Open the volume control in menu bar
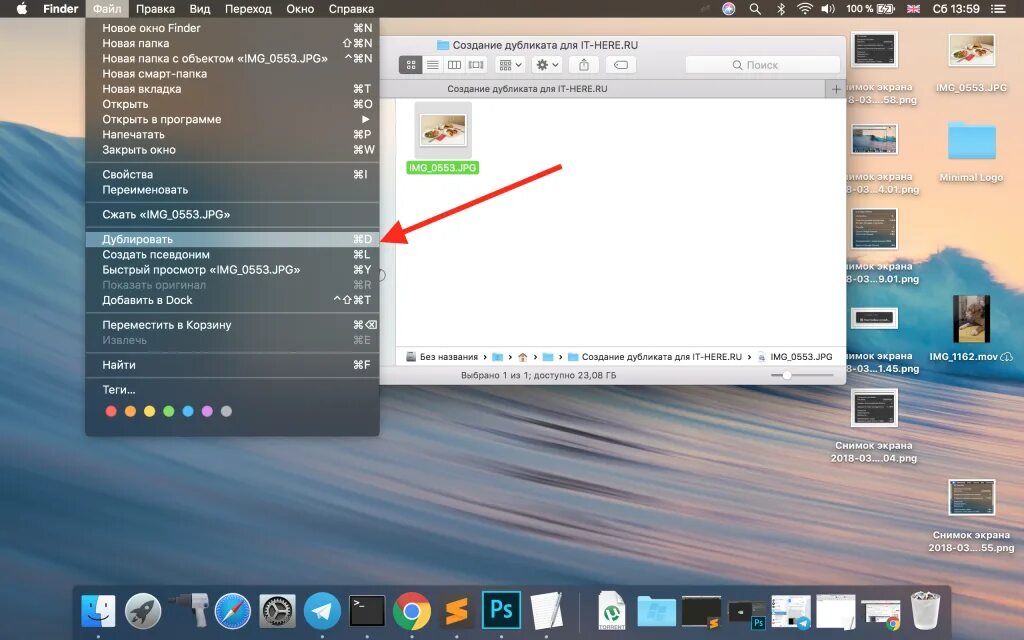The height and width of the screenshot is (640, 1024). pos(828,9)
